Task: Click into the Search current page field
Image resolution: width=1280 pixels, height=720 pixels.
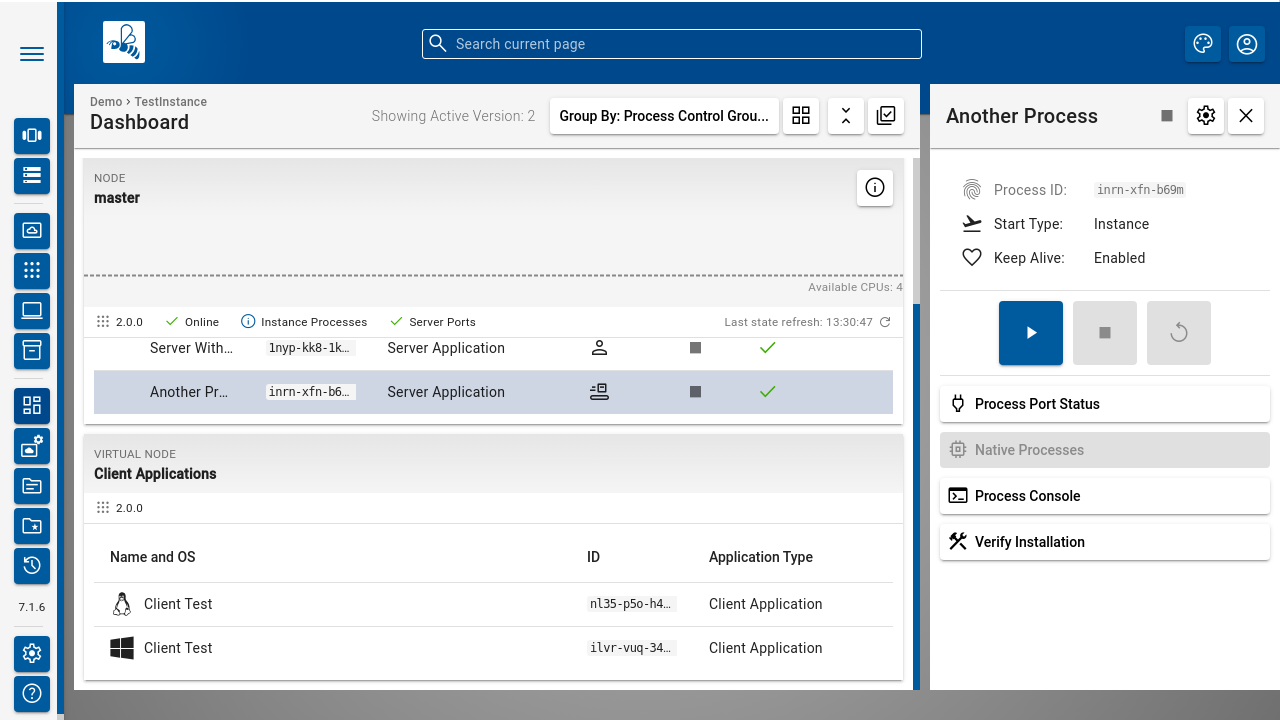Action: tap(672, 44)
